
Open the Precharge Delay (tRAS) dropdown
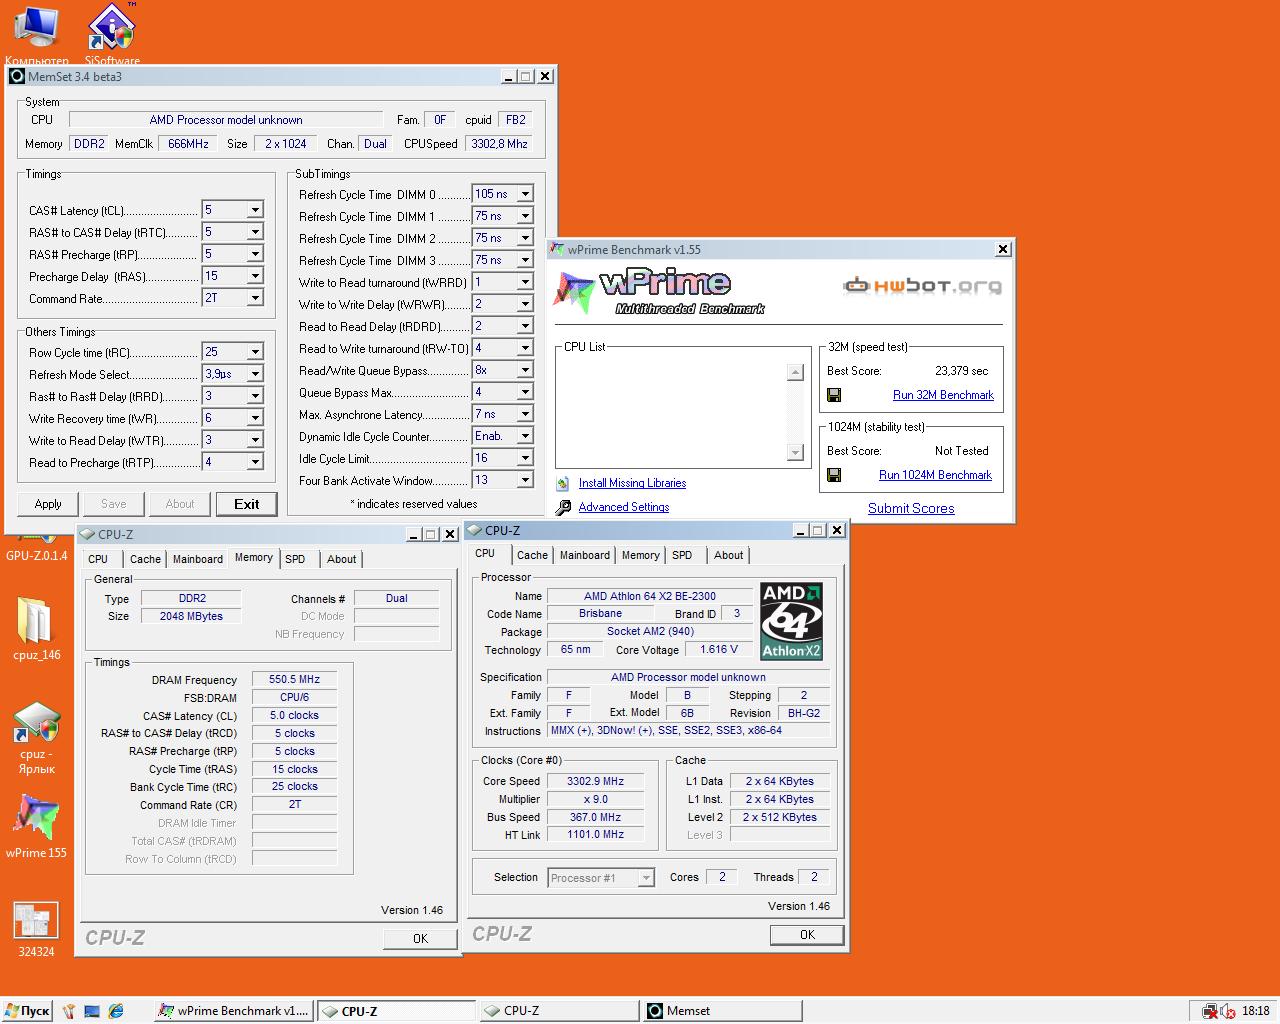[x=255, y=276]
